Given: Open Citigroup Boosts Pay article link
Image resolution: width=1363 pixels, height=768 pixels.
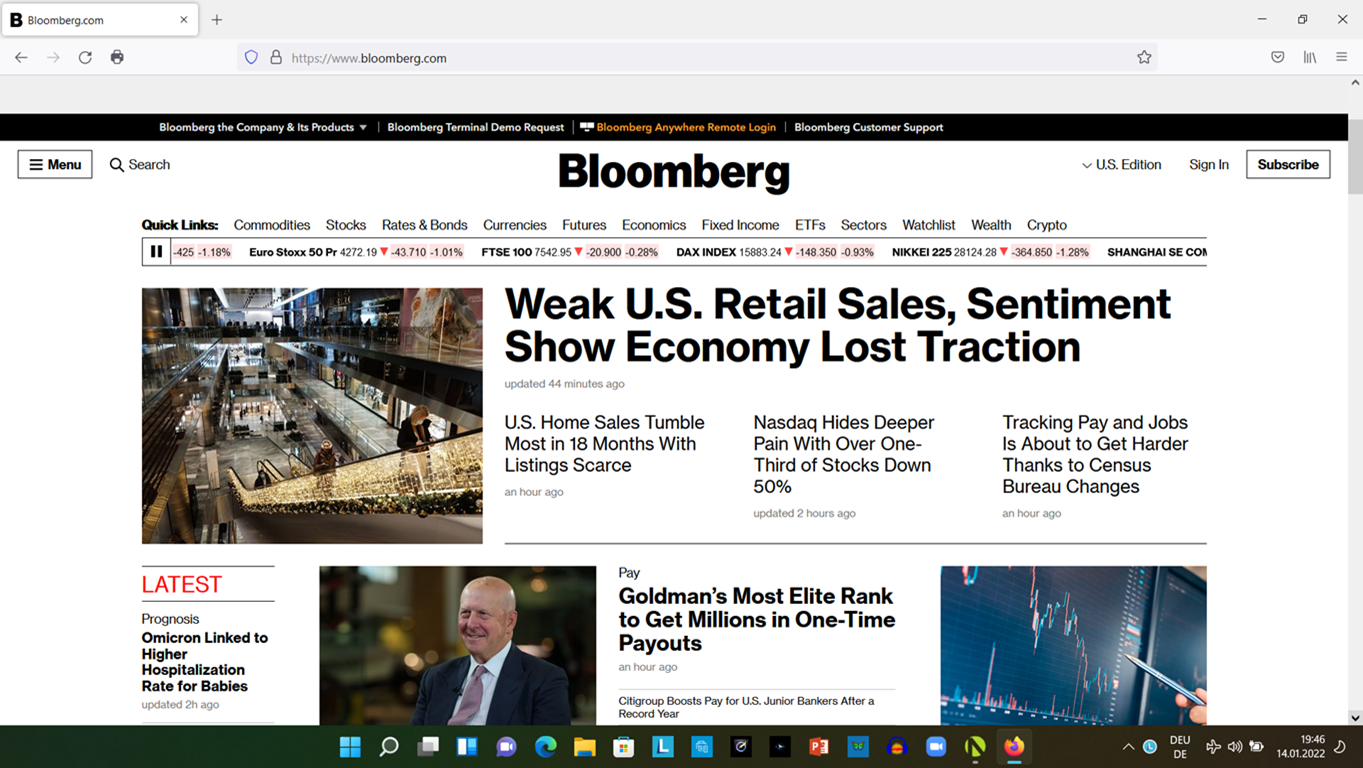Looking at the screenshot, I should 746,707.
